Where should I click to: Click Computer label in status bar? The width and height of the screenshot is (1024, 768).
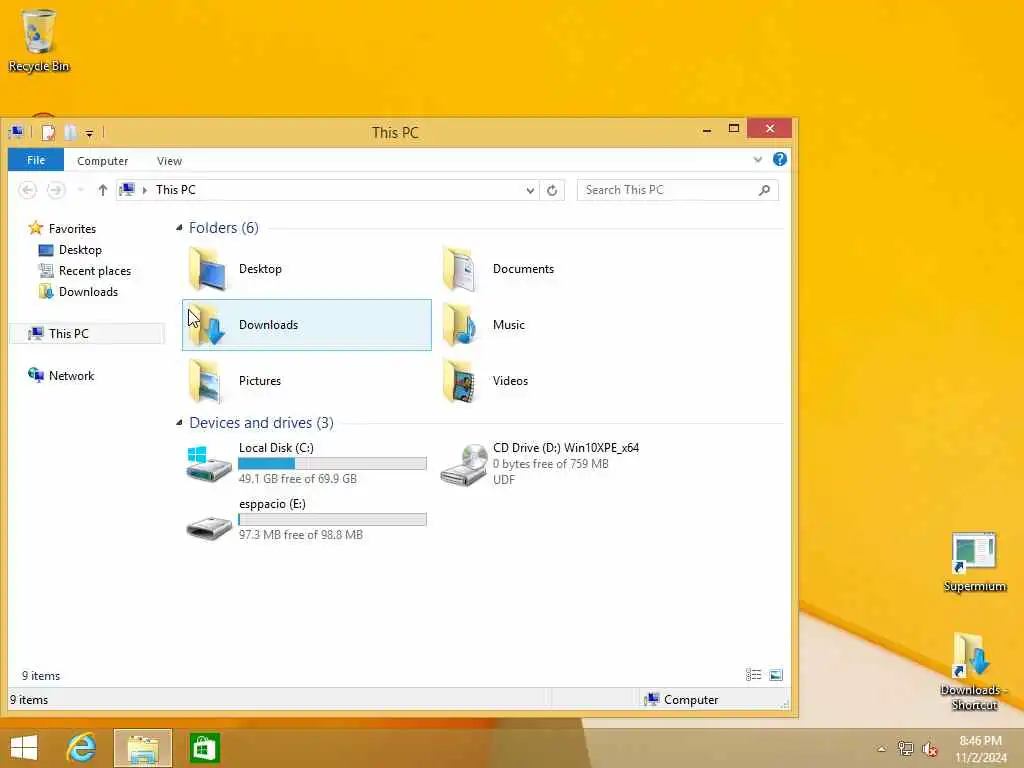(691, 700)
